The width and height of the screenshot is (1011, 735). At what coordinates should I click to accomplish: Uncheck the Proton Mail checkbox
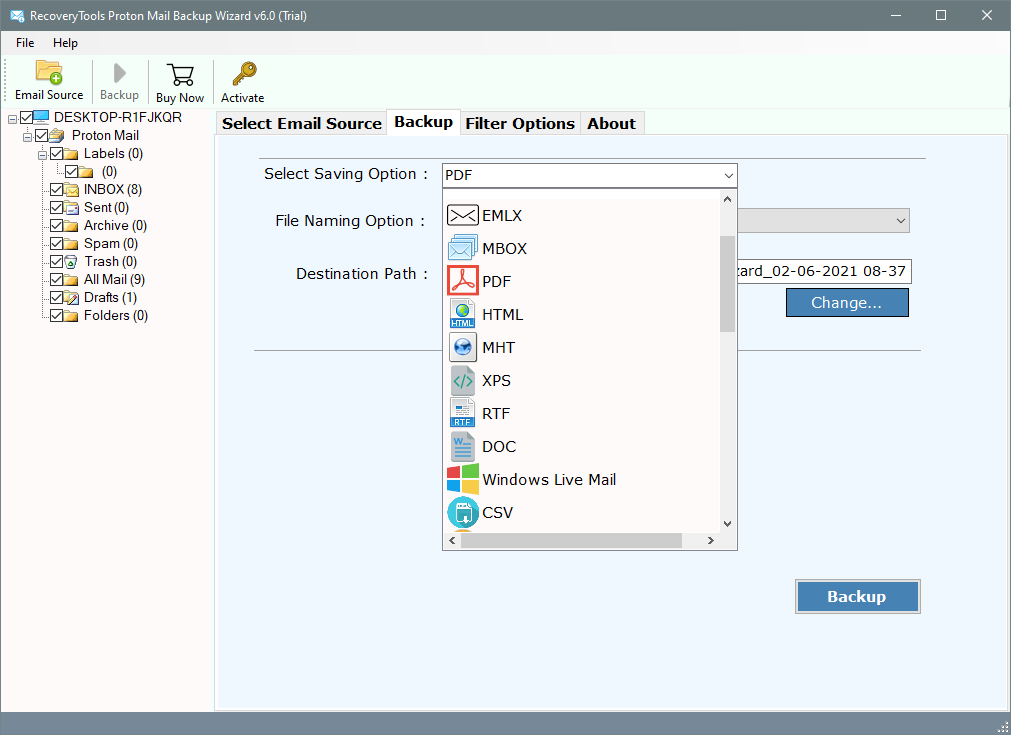coord(42,135)
